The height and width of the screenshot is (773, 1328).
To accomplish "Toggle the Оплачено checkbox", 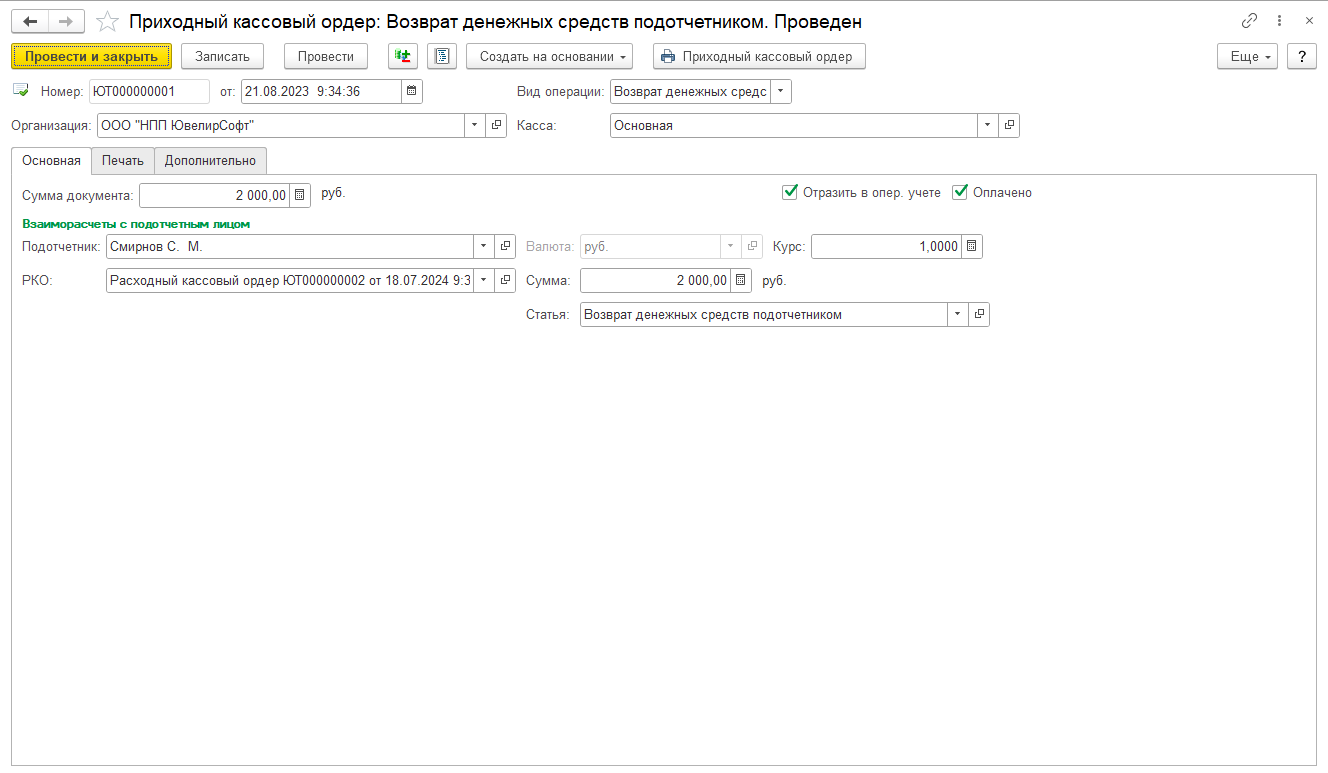I will coord(960,192).
